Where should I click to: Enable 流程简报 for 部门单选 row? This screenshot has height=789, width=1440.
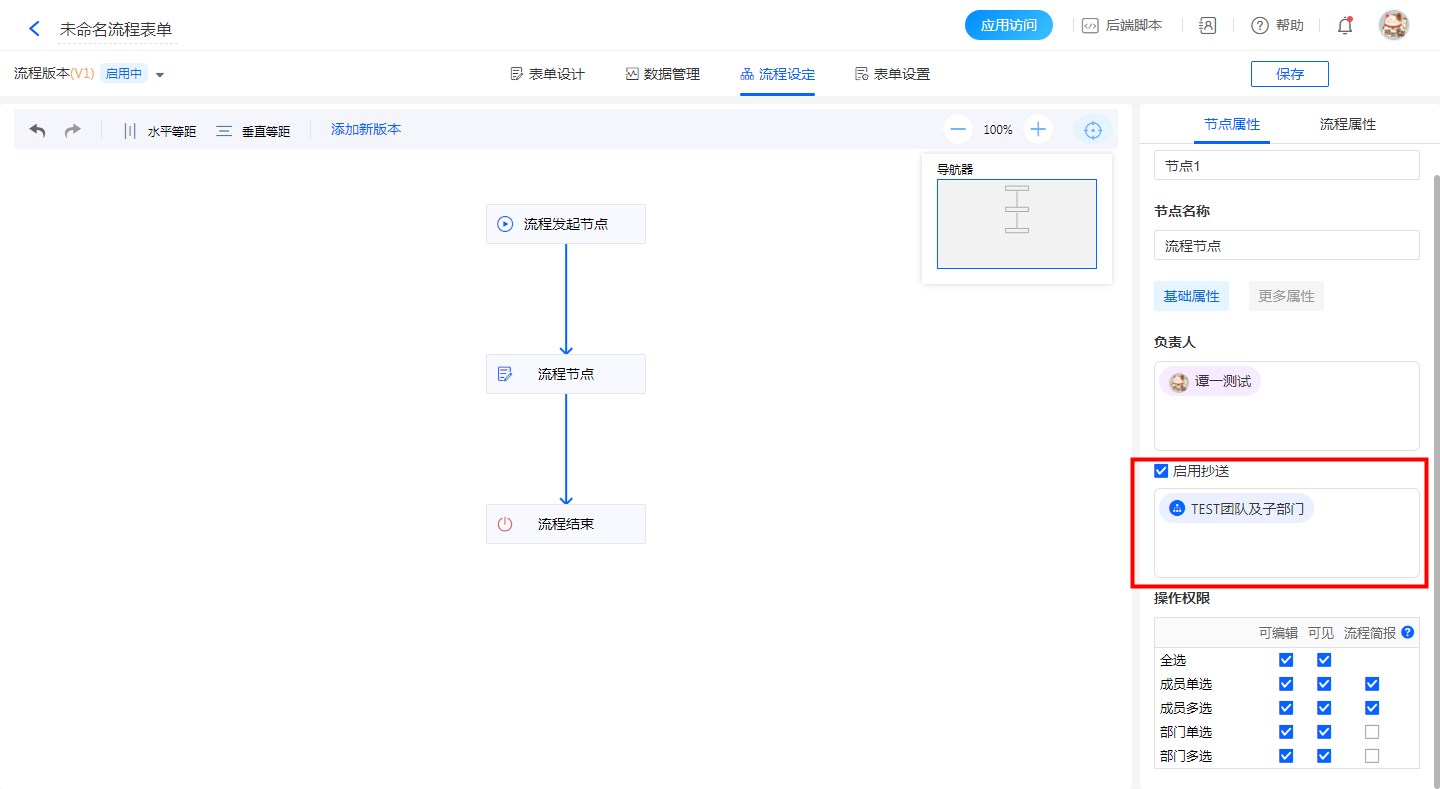1372,732
